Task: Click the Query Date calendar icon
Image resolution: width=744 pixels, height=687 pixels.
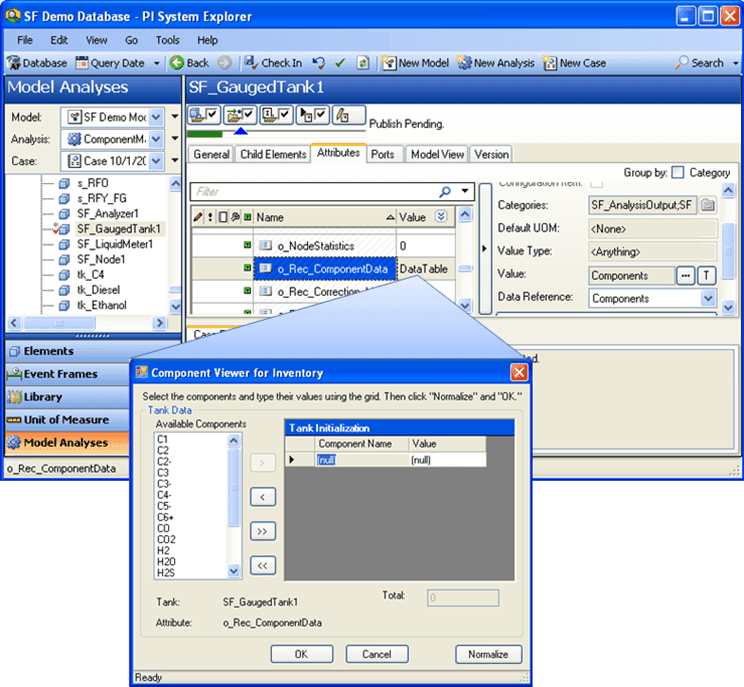Action: [x=82, y=63]
